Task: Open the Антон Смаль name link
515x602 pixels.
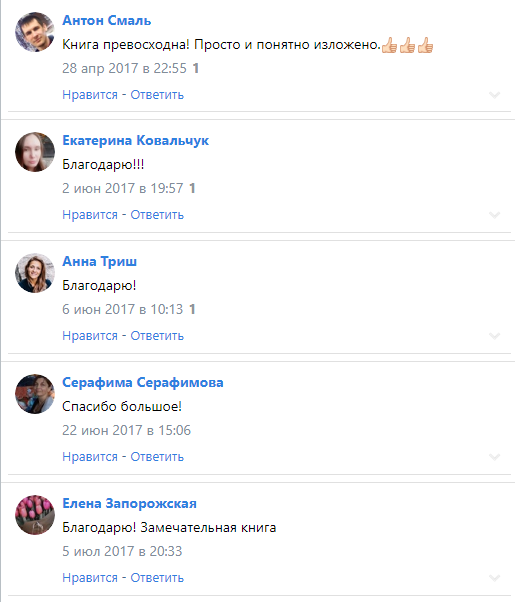Action: [107, 20]
